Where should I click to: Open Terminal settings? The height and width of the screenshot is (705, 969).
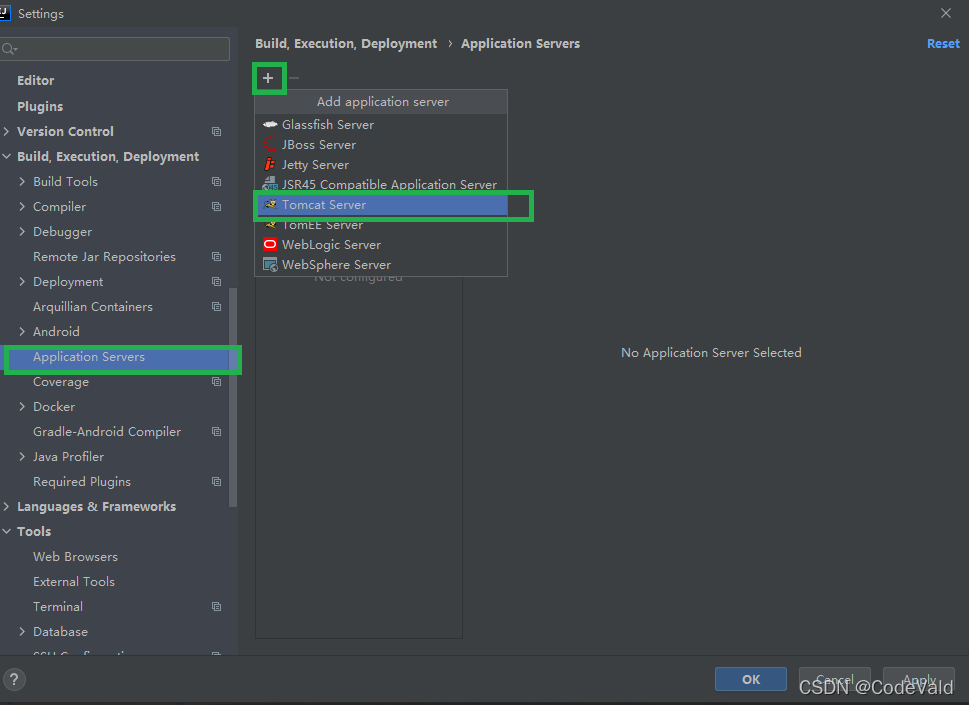coord(58,607)
